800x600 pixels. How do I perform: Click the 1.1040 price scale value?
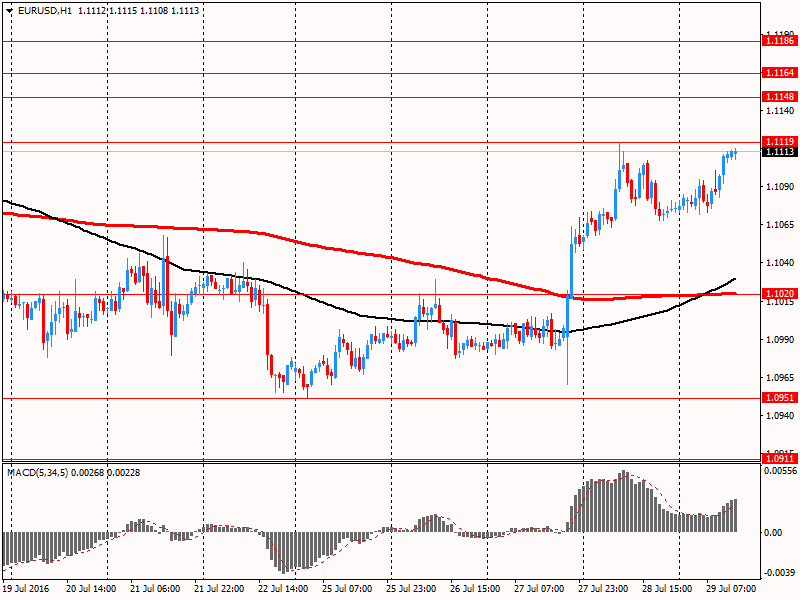[x=780, y=263]
